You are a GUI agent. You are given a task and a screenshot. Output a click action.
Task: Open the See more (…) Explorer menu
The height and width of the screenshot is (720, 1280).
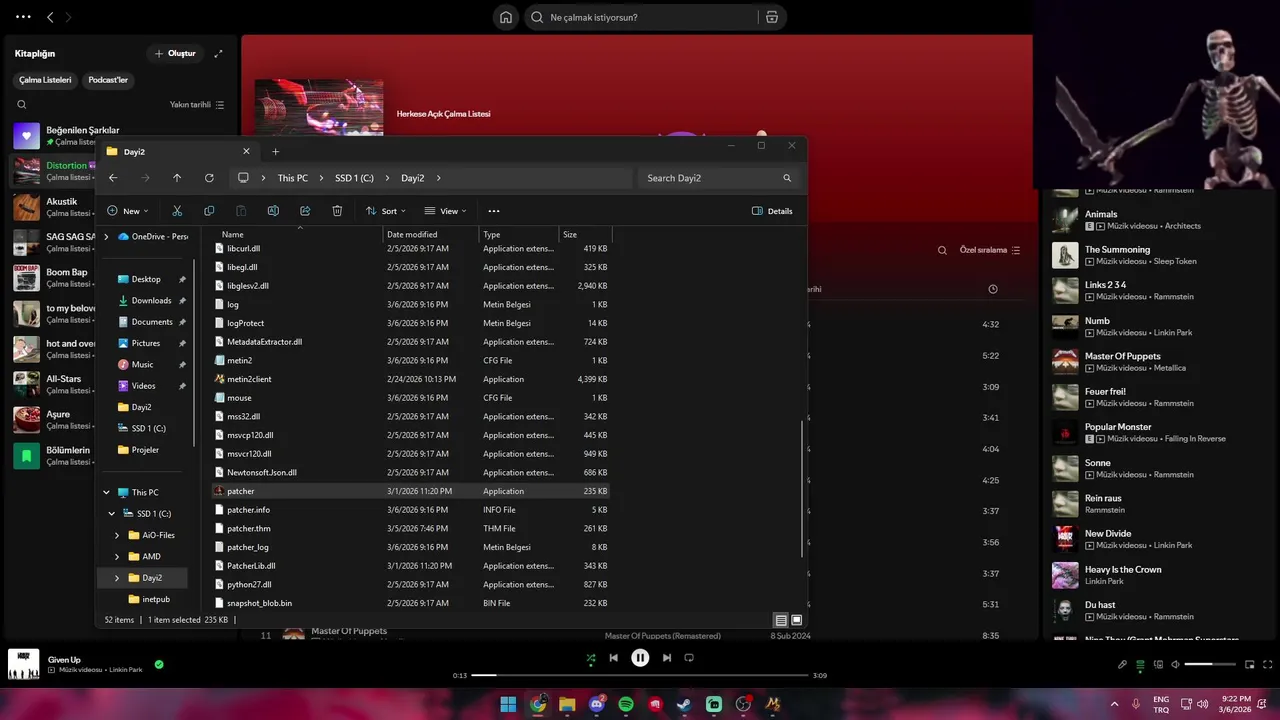(x=494, y=211)
